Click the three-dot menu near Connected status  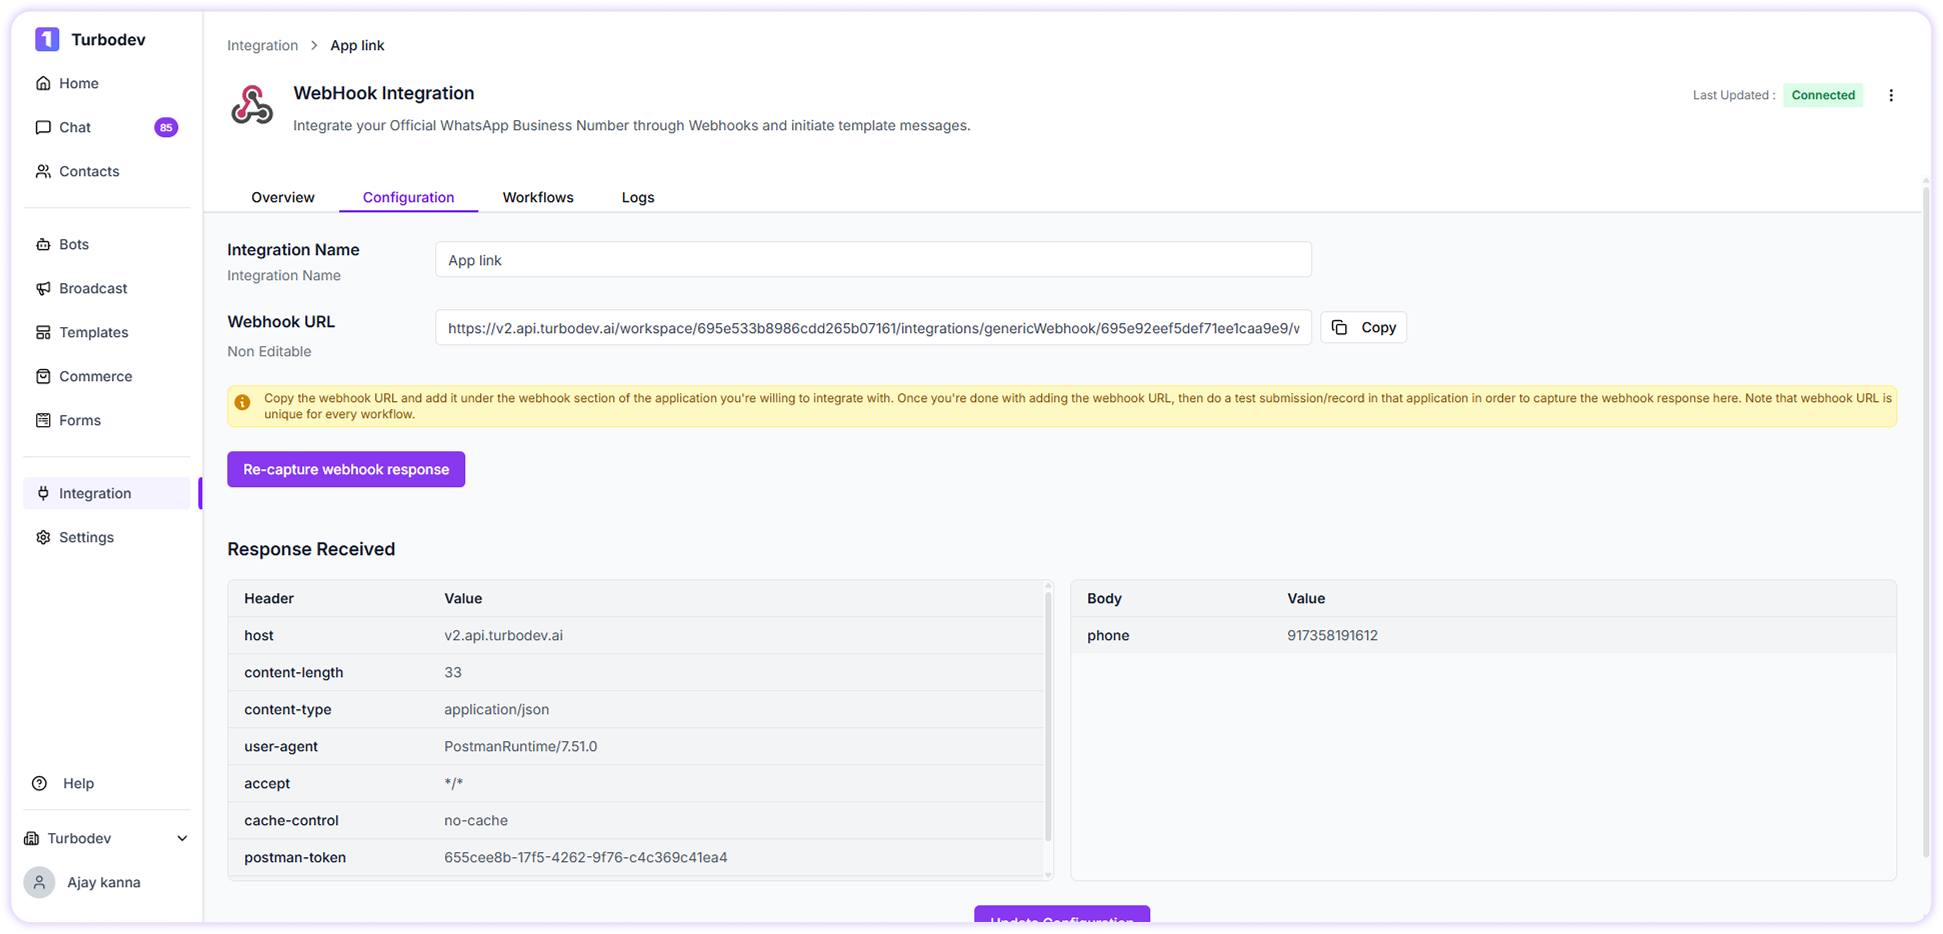click(x=1891, y=94)
